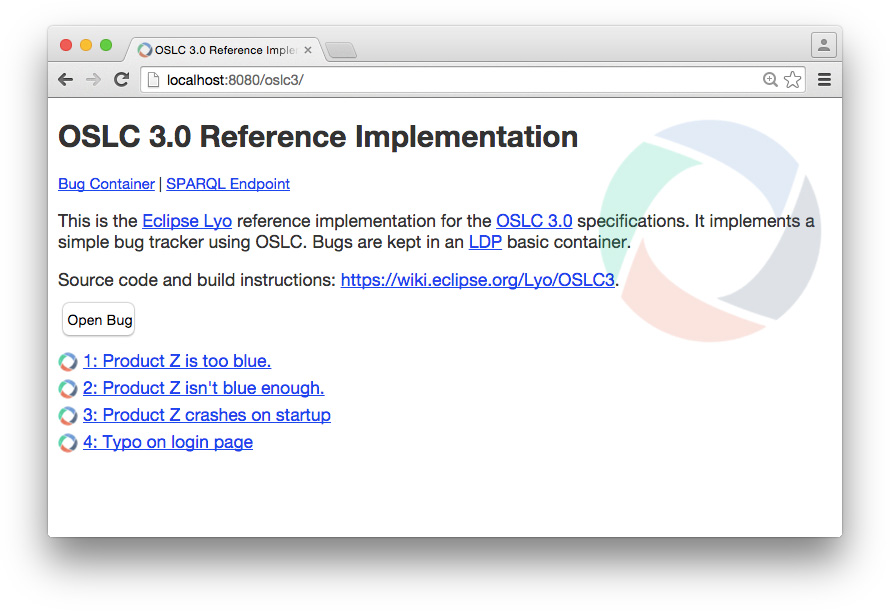
Task: Bookmark page with the star icon
Action: click(792, 79)
